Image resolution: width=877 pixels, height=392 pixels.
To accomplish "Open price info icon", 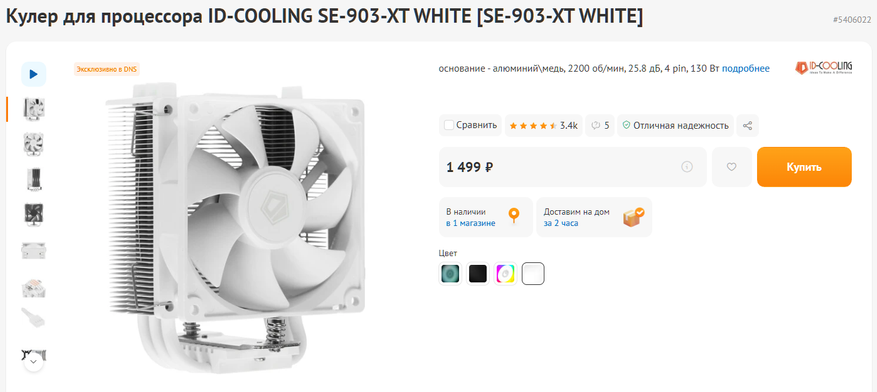I will [x=687, y=167].
